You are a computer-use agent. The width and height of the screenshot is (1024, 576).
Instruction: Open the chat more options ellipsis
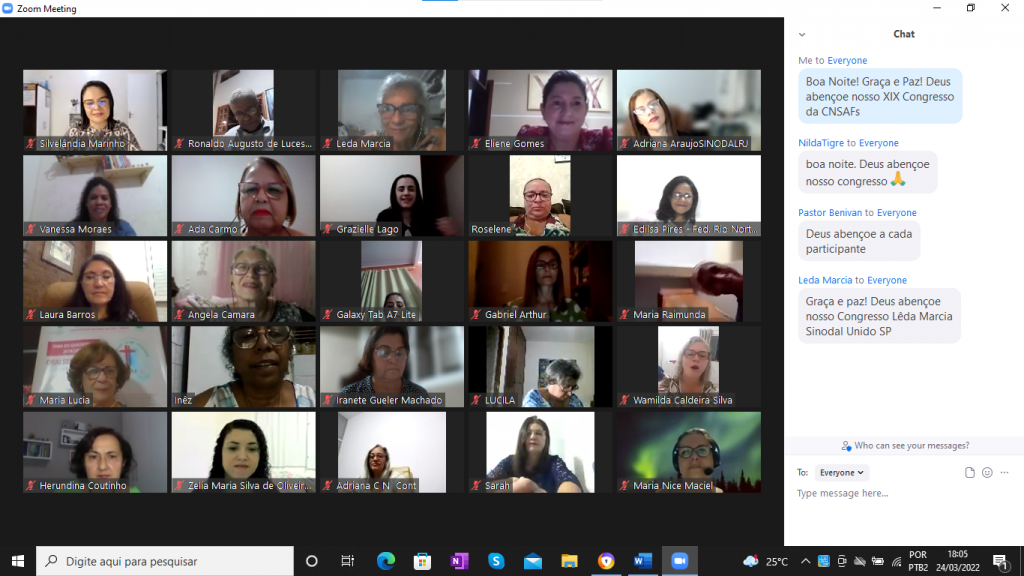point(1005,473)
